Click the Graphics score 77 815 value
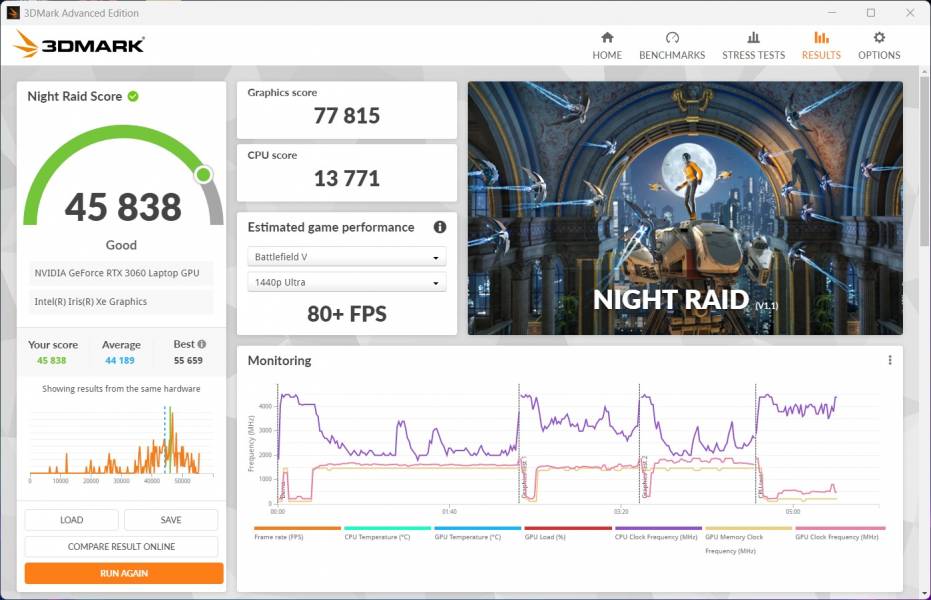This screenshot has height=600, width=931. pos(347,116)
